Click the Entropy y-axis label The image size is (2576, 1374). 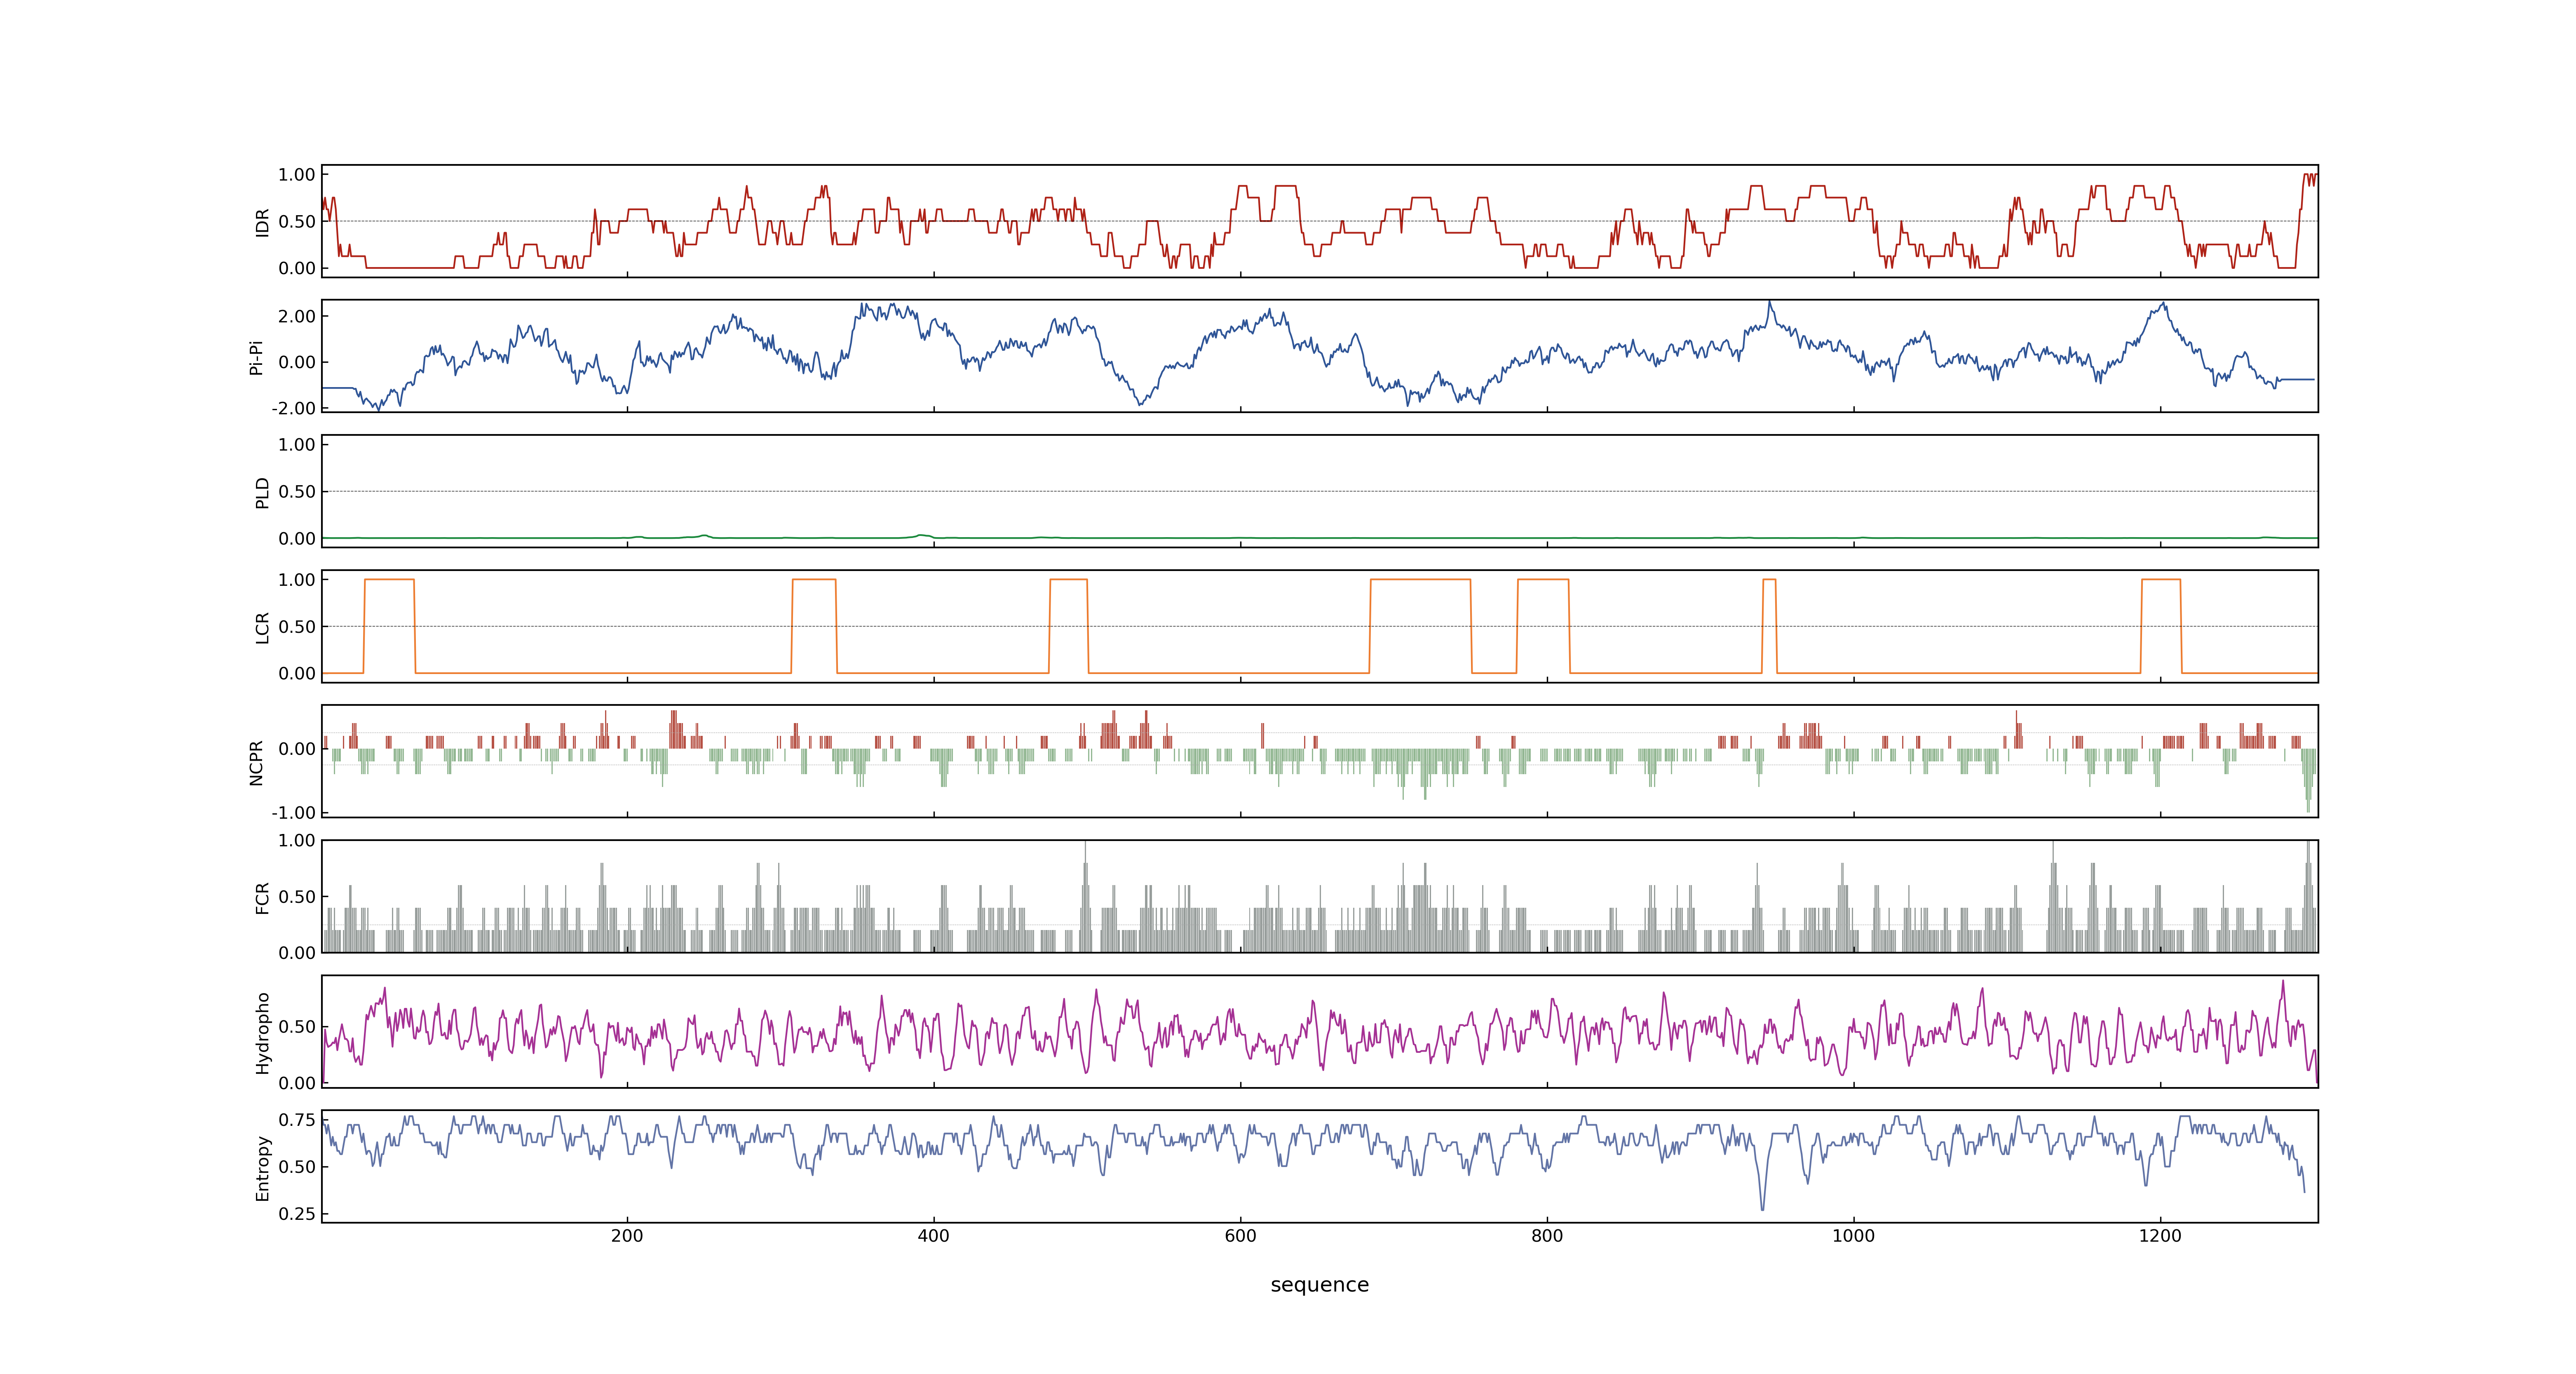click(x=262, y=1167)
